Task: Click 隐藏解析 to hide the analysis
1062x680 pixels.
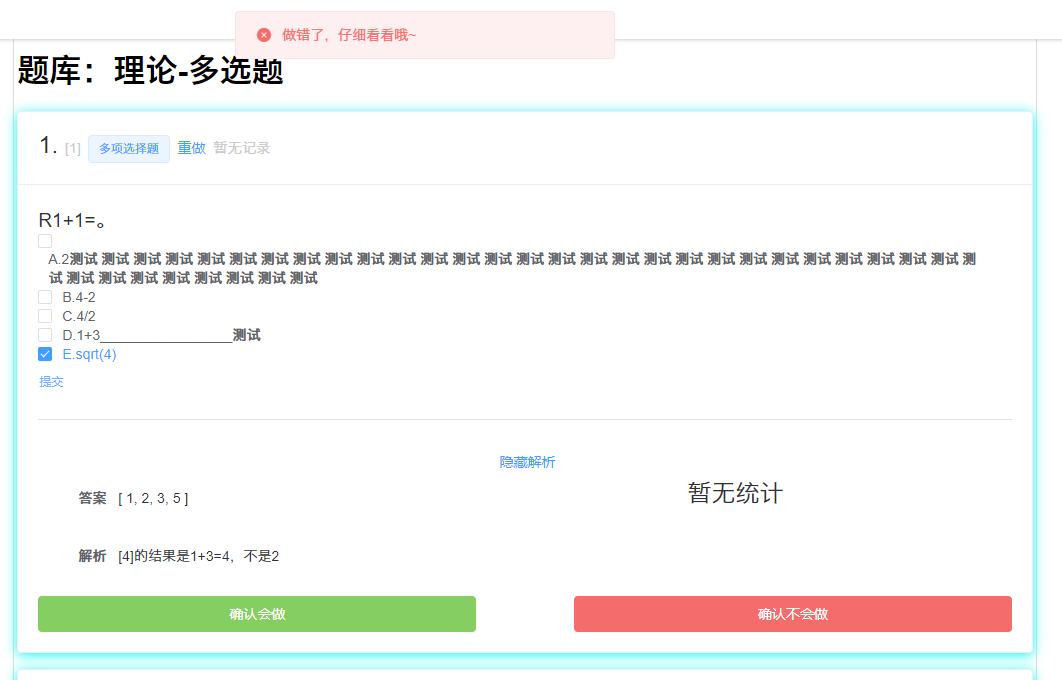Action: point(528,462)
